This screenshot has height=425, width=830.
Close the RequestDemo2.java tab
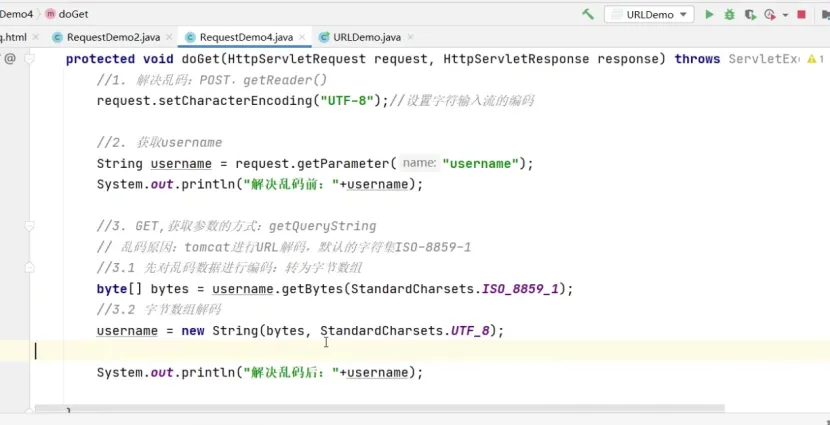click(169, 37)
